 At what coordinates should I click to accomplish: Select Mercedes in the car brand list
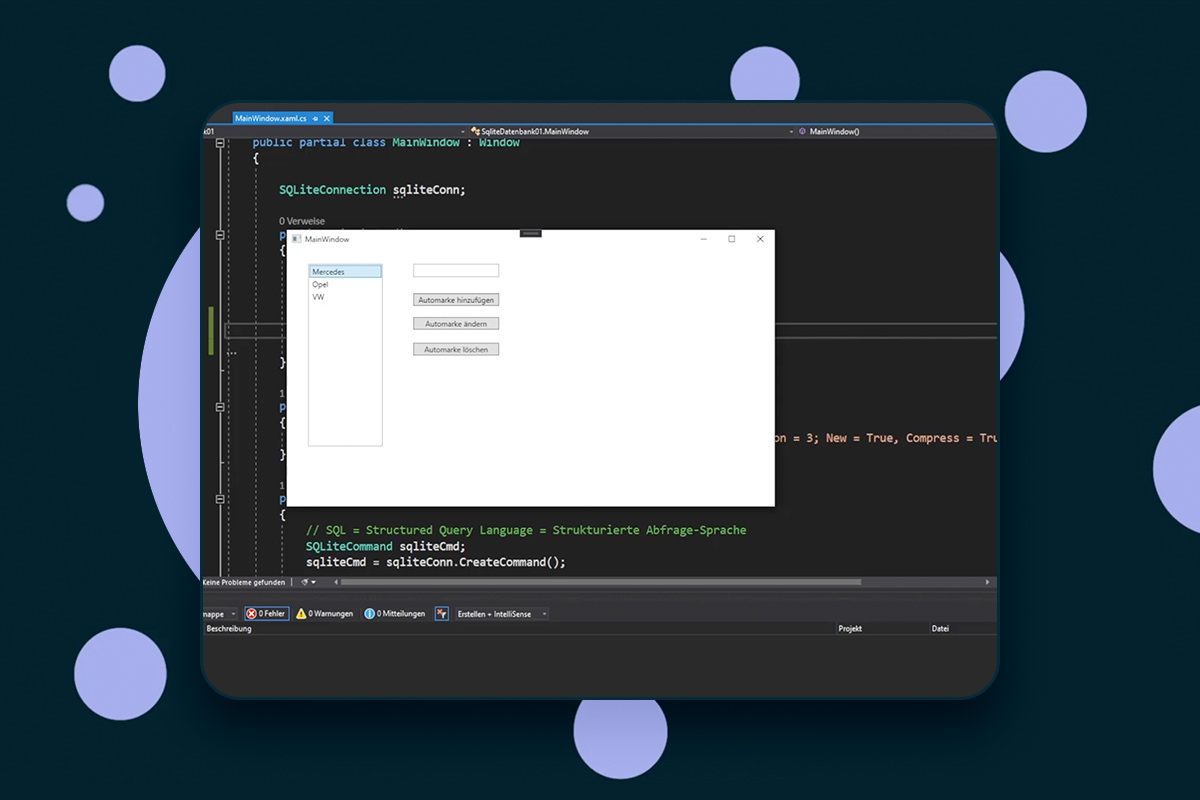tap(345, 272)
